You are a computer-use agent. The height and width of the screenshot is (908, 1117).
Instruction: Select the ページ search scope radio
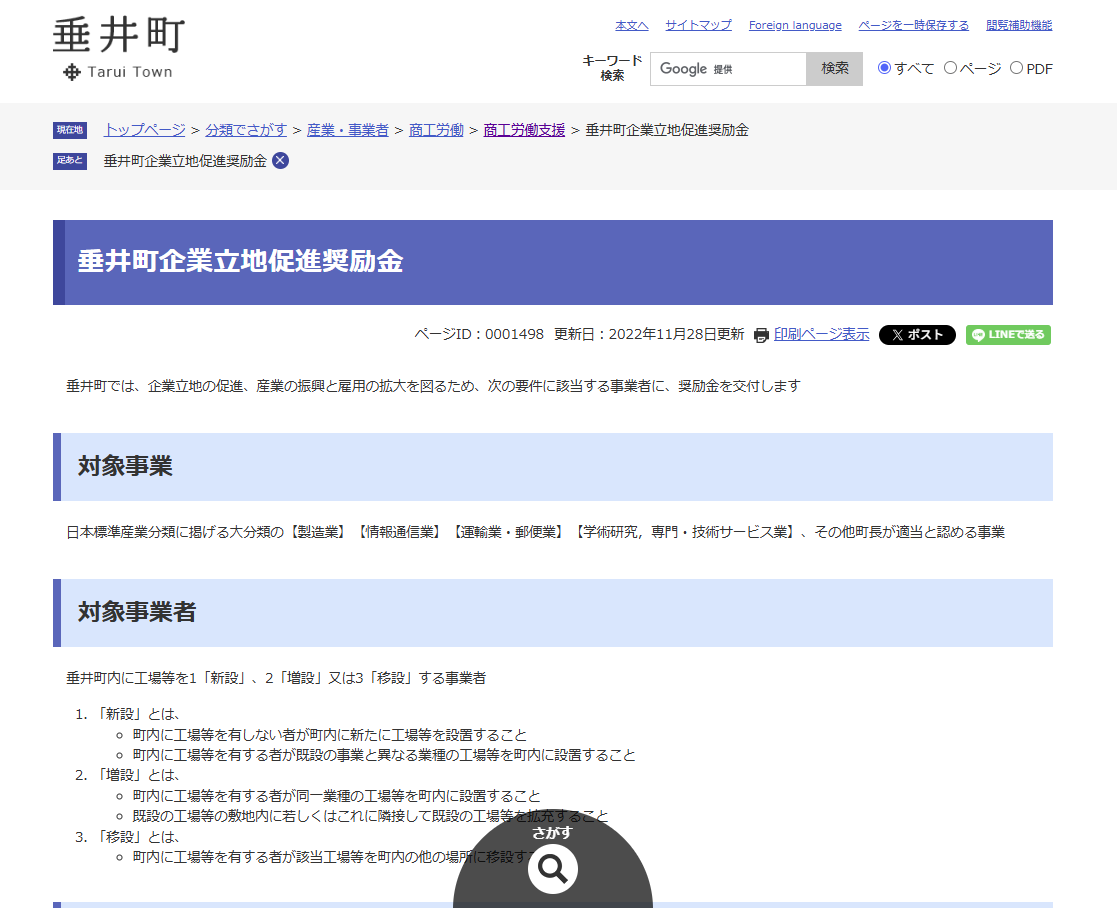click(950, 68)
